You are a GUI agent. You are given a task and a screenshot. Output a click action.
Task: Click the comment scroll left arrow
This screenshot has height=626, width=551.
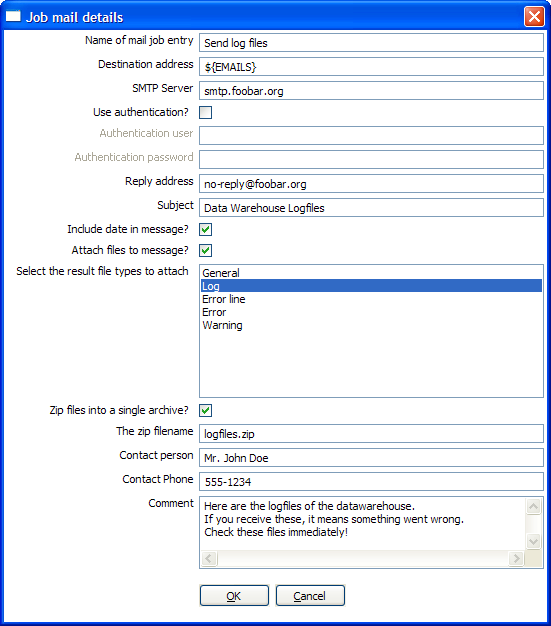point(209,558)
